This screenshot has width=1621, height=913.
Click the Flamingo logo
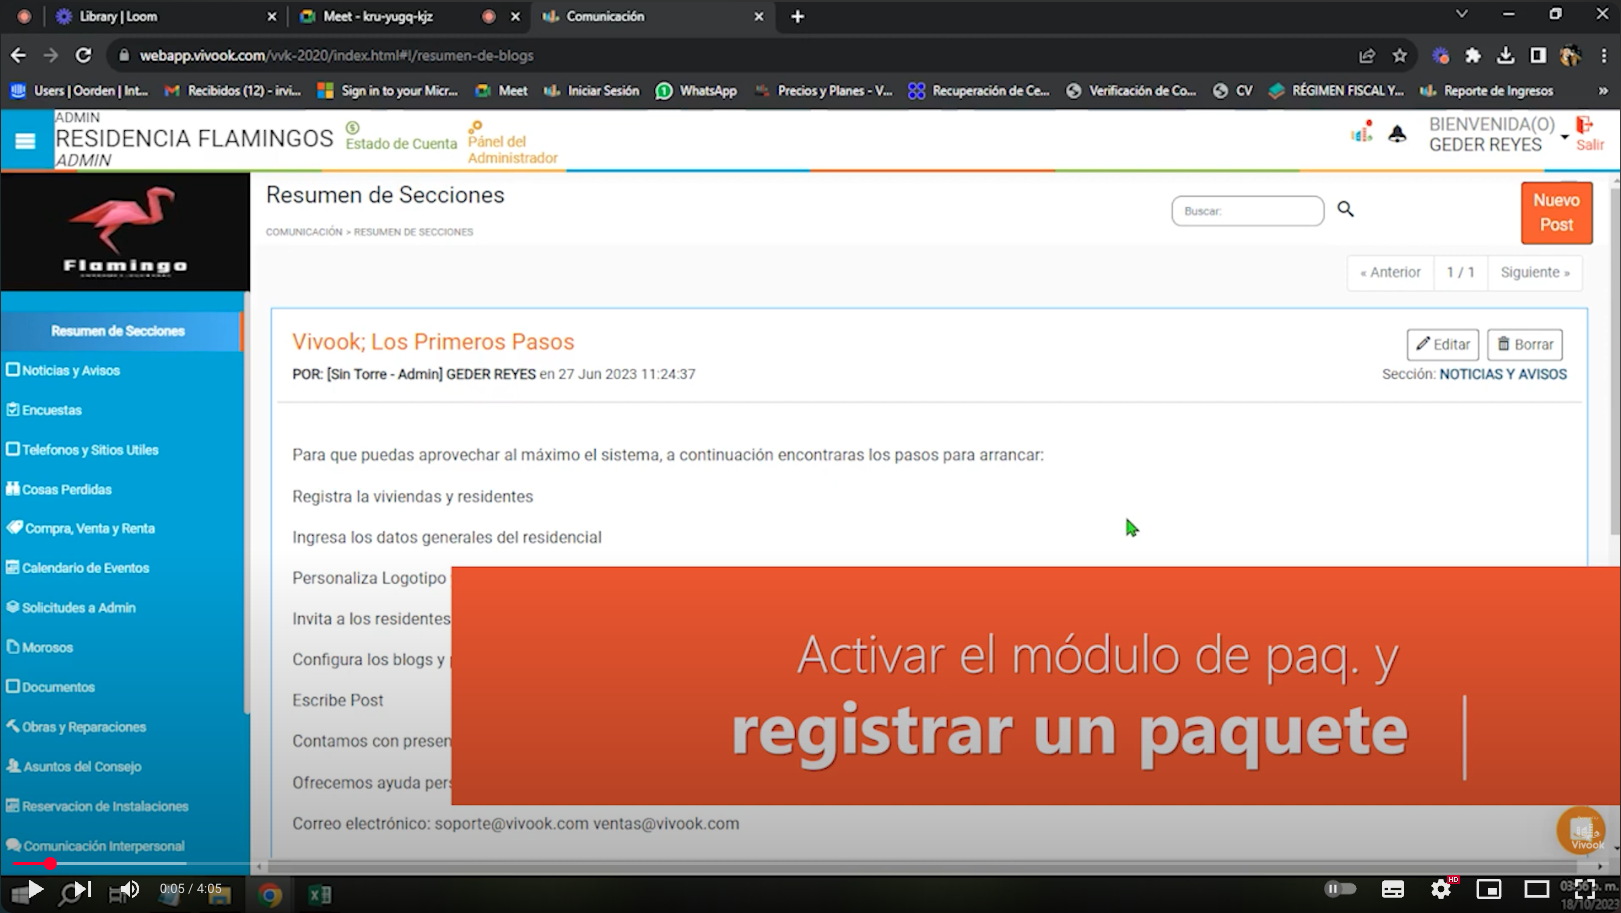pos(125,231)
